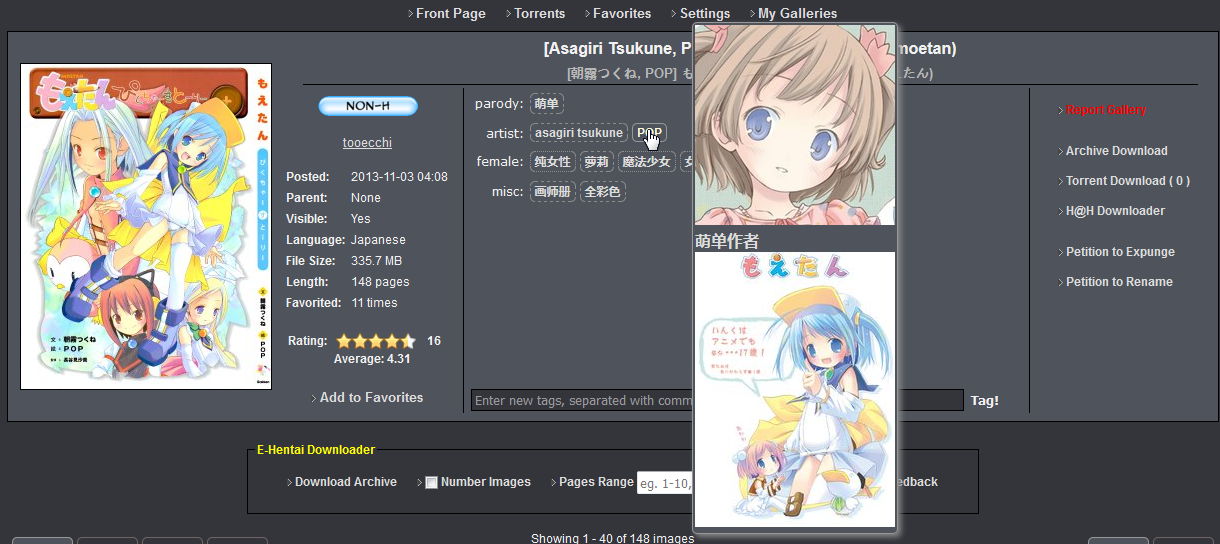Click the Average: 4.31 rating text

(x=372, y=359)
